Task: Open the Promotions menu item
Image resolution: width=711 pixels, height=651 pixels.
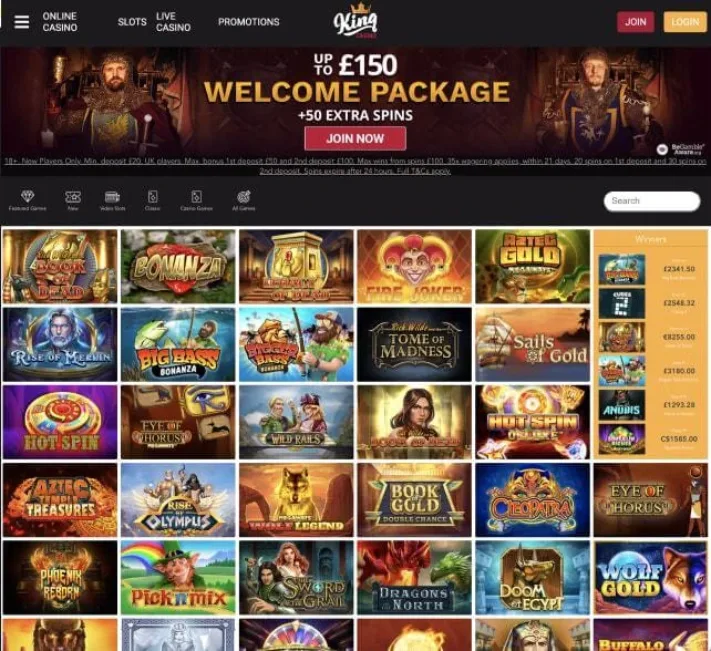Action: click(x=248, y=22)
